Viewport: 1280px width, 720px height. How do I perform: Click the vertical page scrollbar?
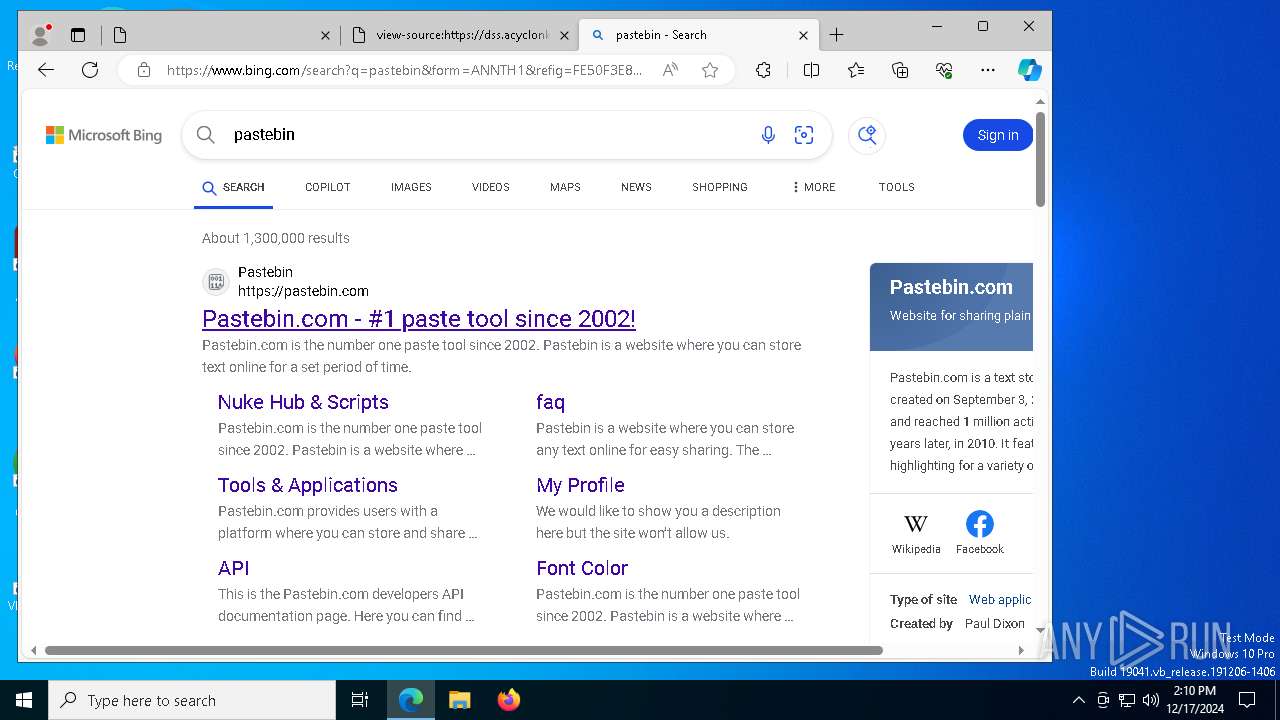[x=1040, y=160]
